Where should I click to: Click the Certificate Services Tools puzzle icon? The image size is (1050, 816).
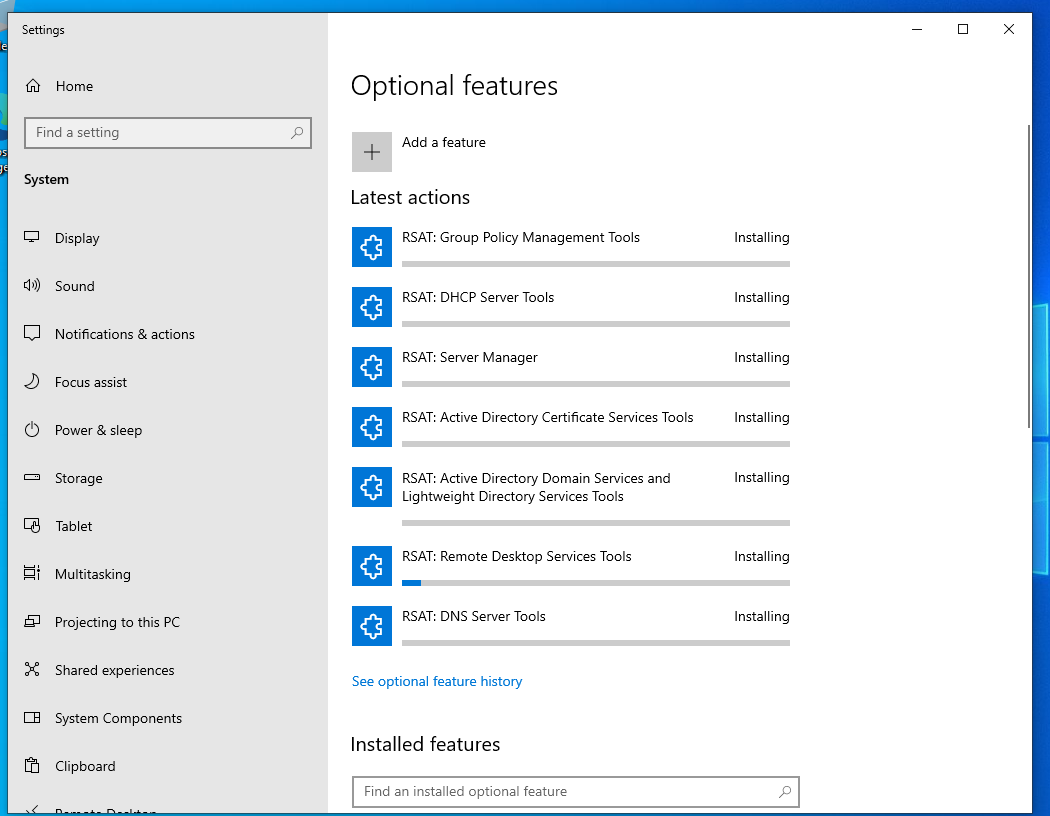point(372,427)
